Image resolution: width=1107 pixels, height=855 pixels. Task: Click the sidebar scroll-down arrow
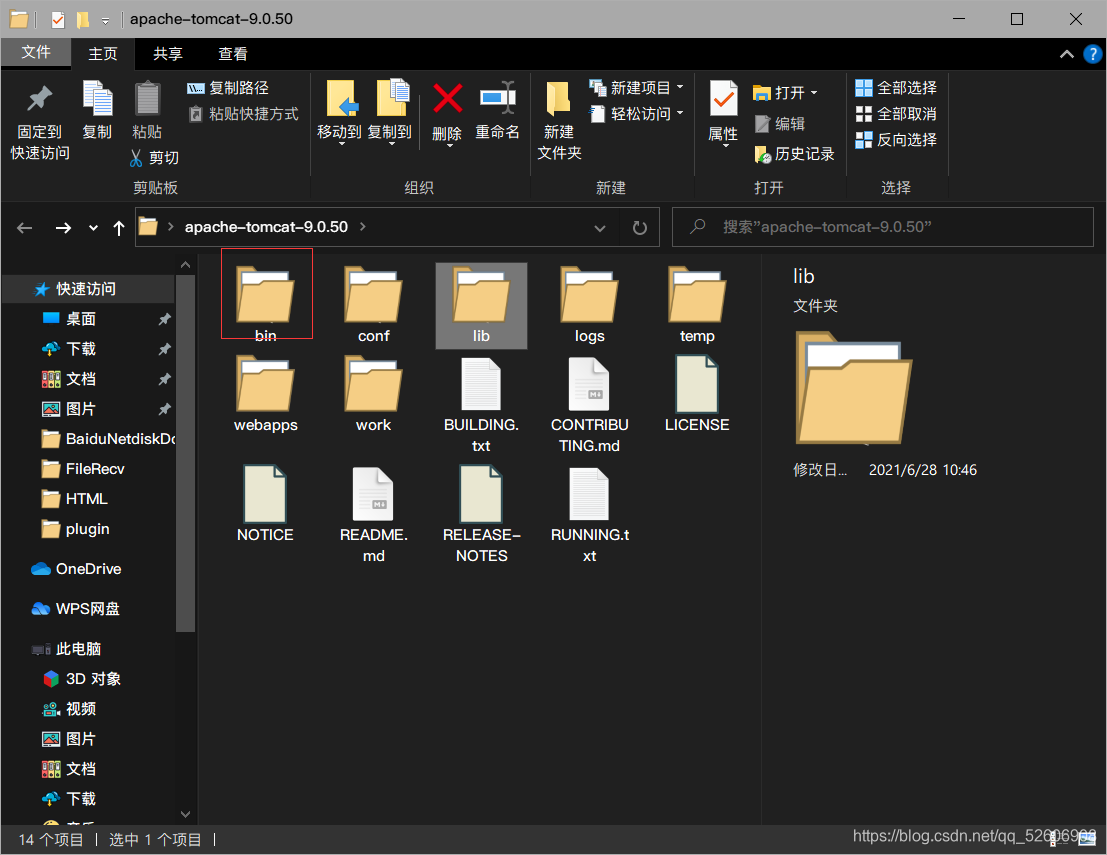[x=185, y=814]
